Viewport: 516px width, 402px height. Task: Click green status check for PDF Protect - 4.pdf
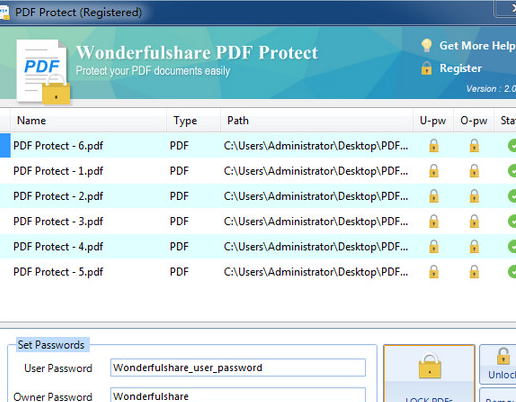512,247
